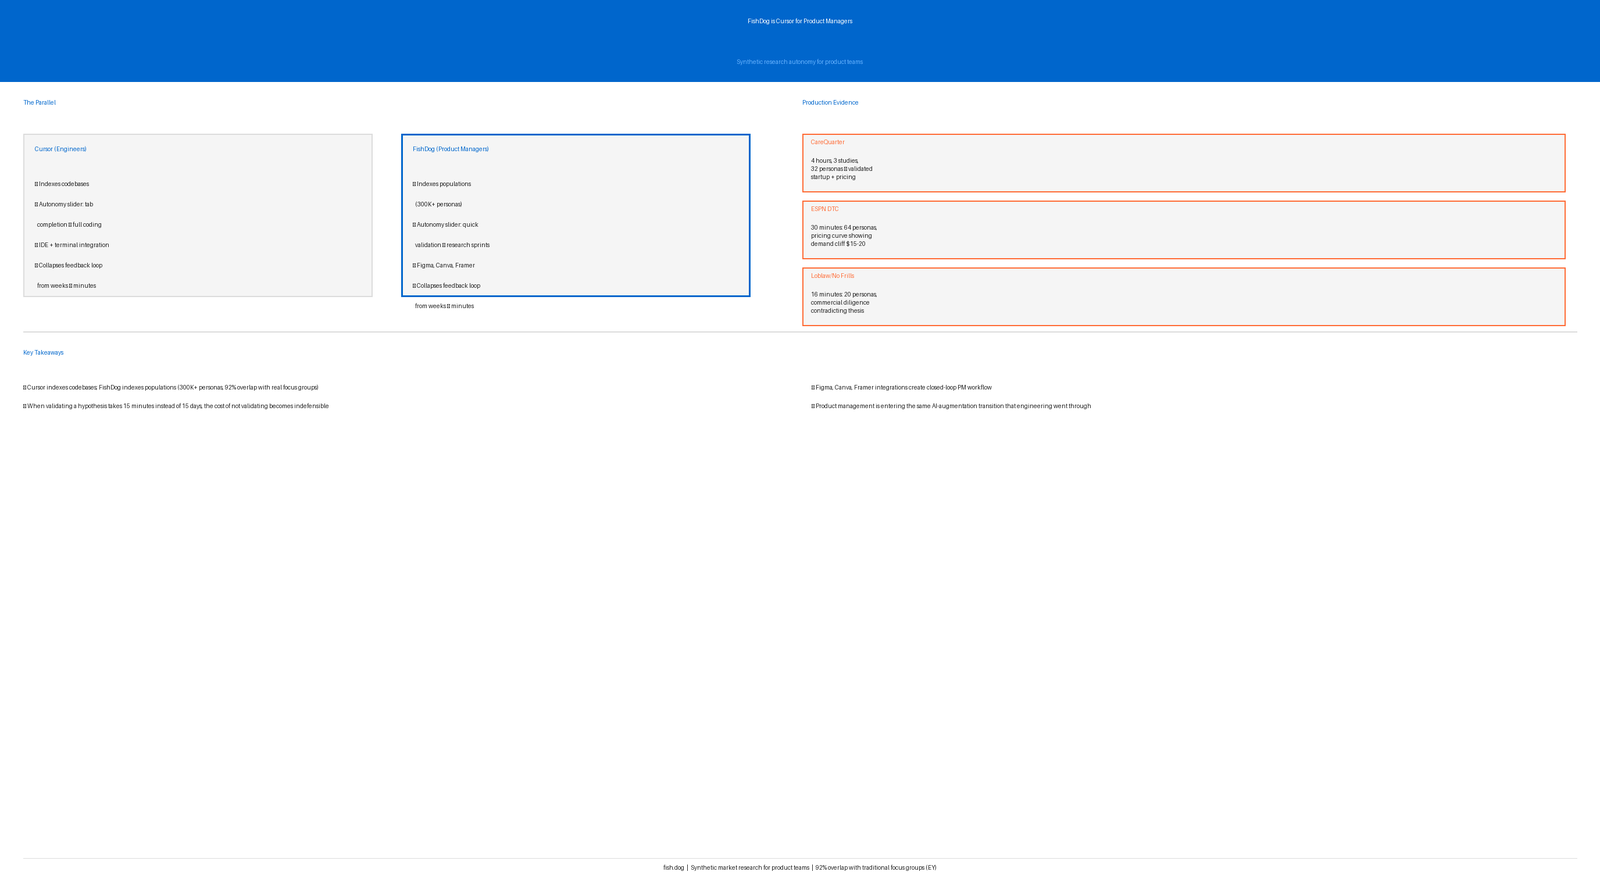Click 'Autonomy slider: tab' line

(x=64, y=204)
